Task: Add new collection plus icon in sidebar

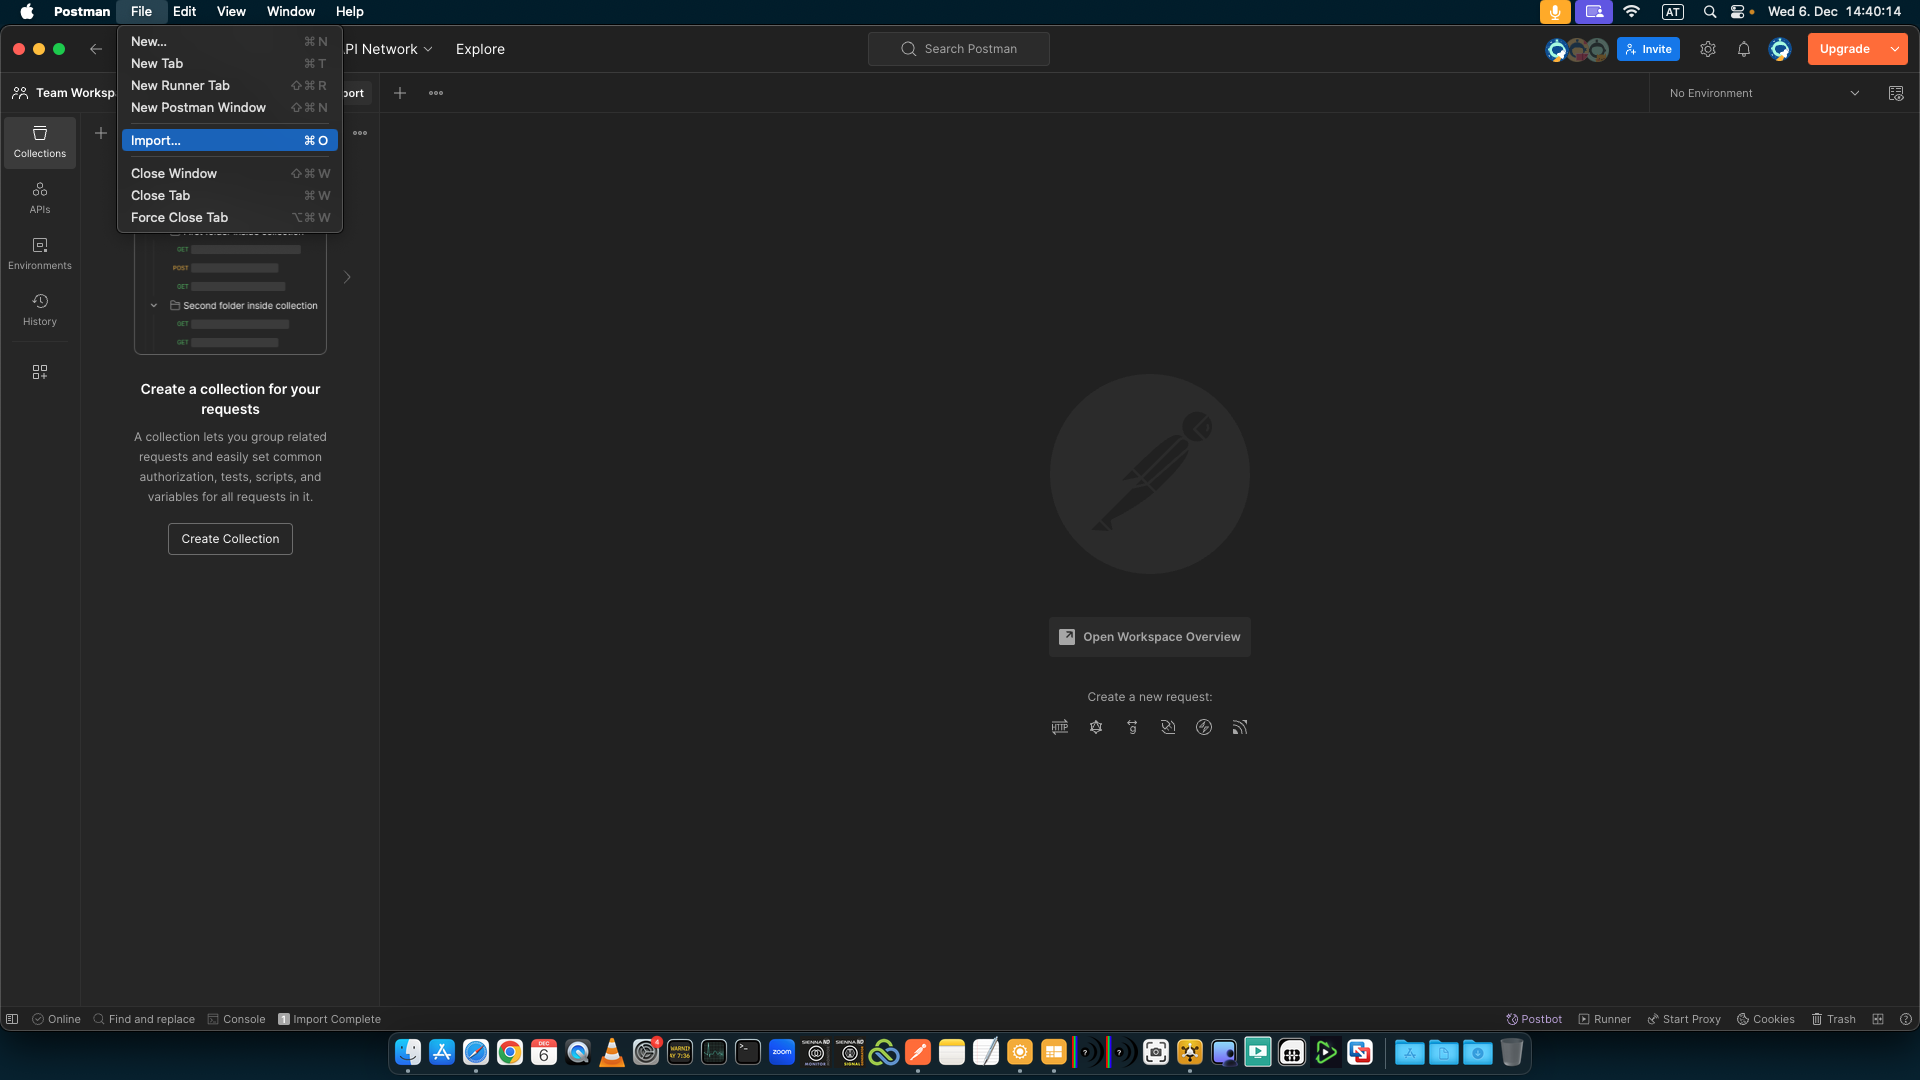Action: [x=101, y=133]
